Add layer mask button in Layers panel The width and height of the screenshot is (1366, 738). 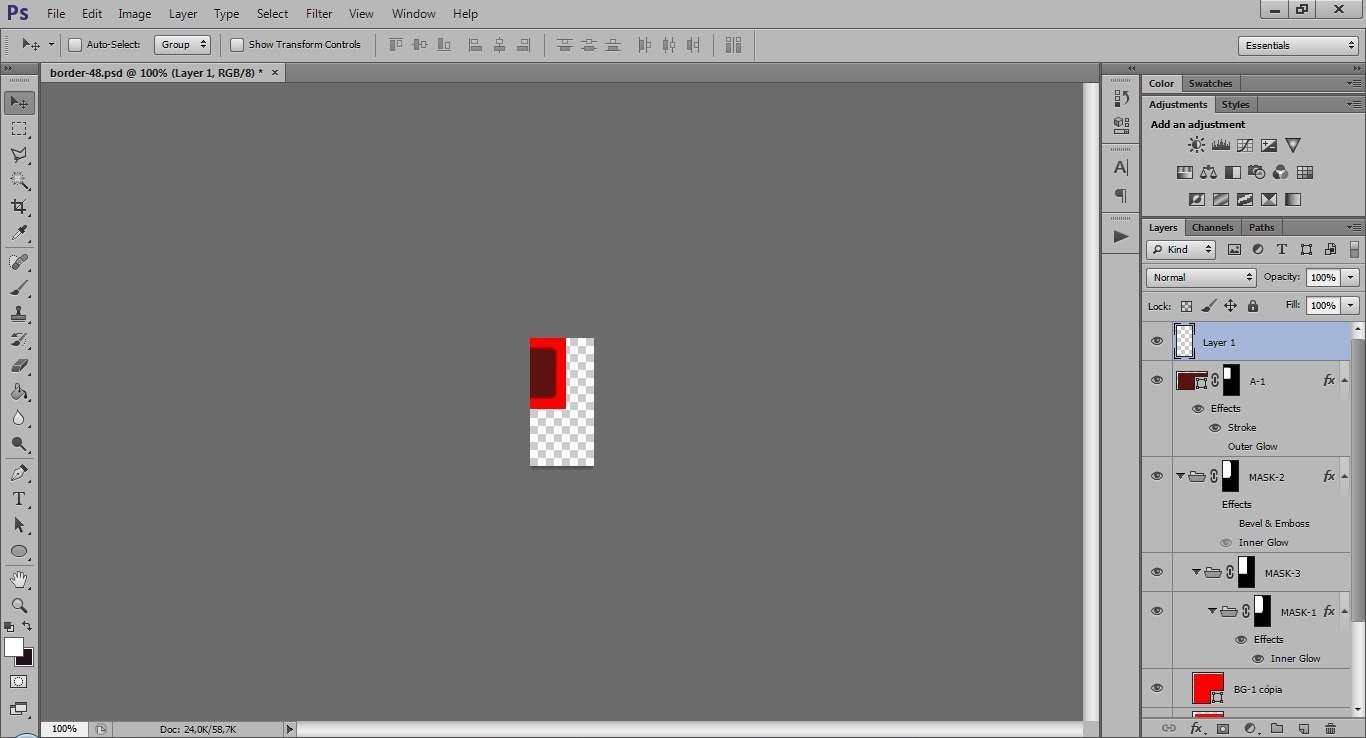(1223, 729)
